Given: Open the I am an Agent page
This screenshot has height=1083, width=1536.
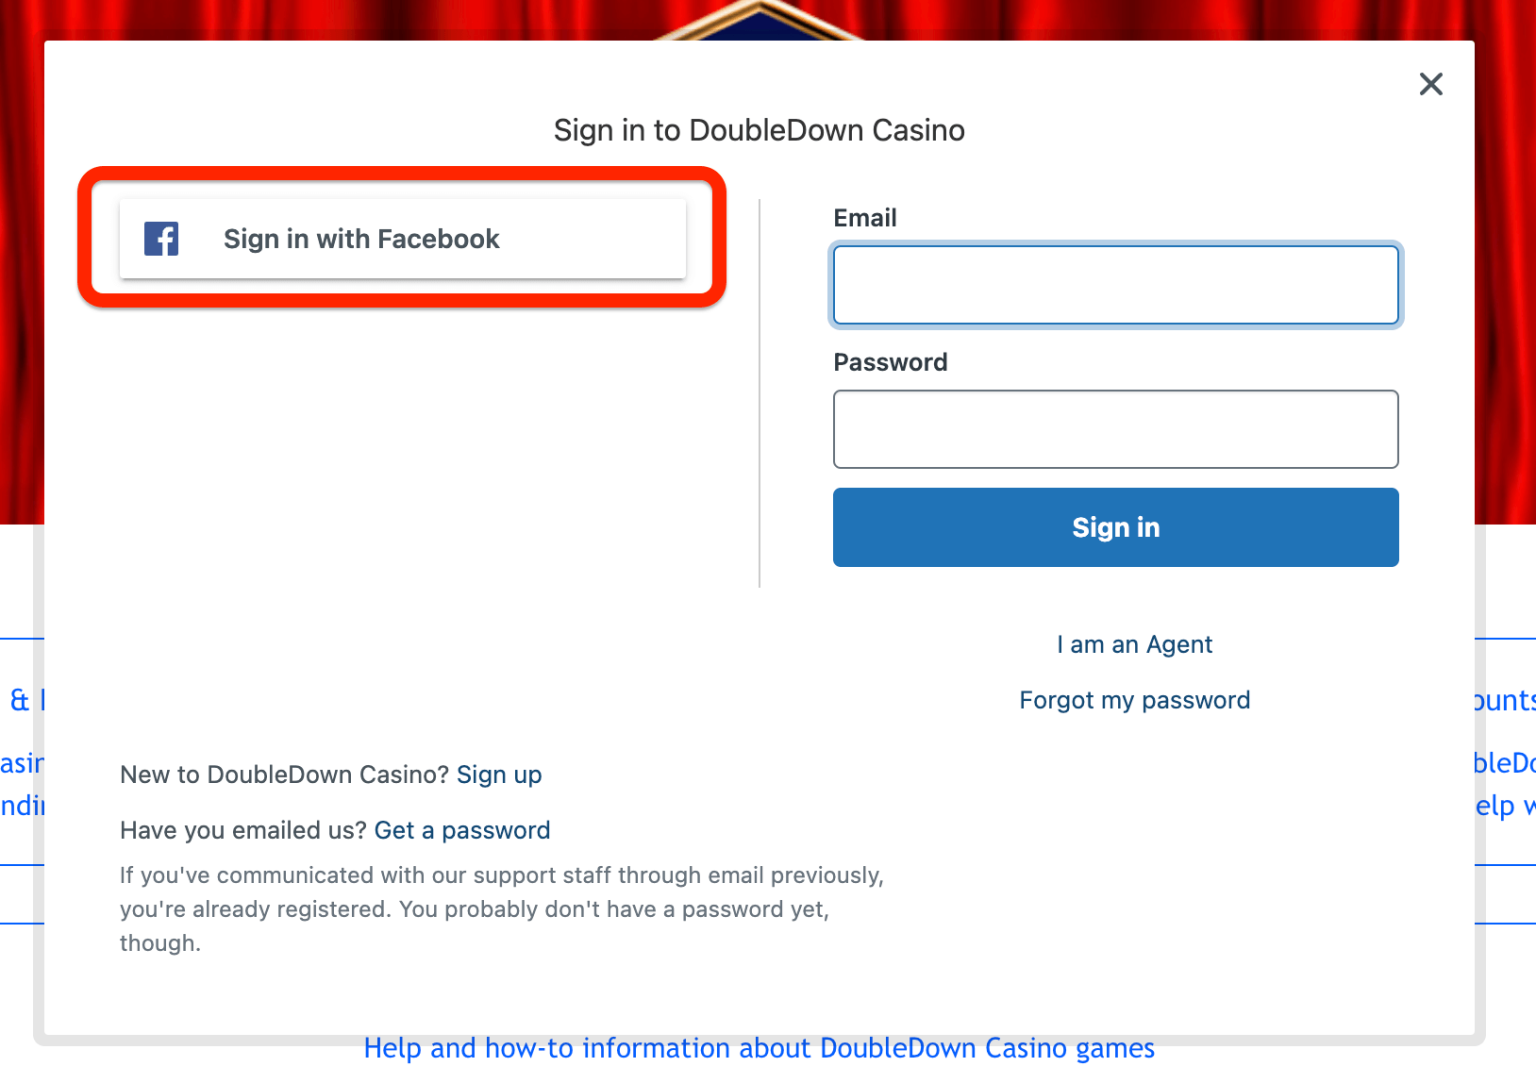Looking at the screenshot, I should 1134,644.
